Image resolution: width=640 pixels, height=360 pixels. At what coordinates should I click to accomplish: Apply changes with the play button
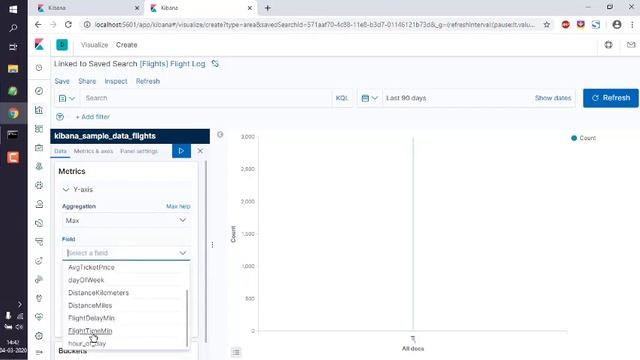coord(181,151)
